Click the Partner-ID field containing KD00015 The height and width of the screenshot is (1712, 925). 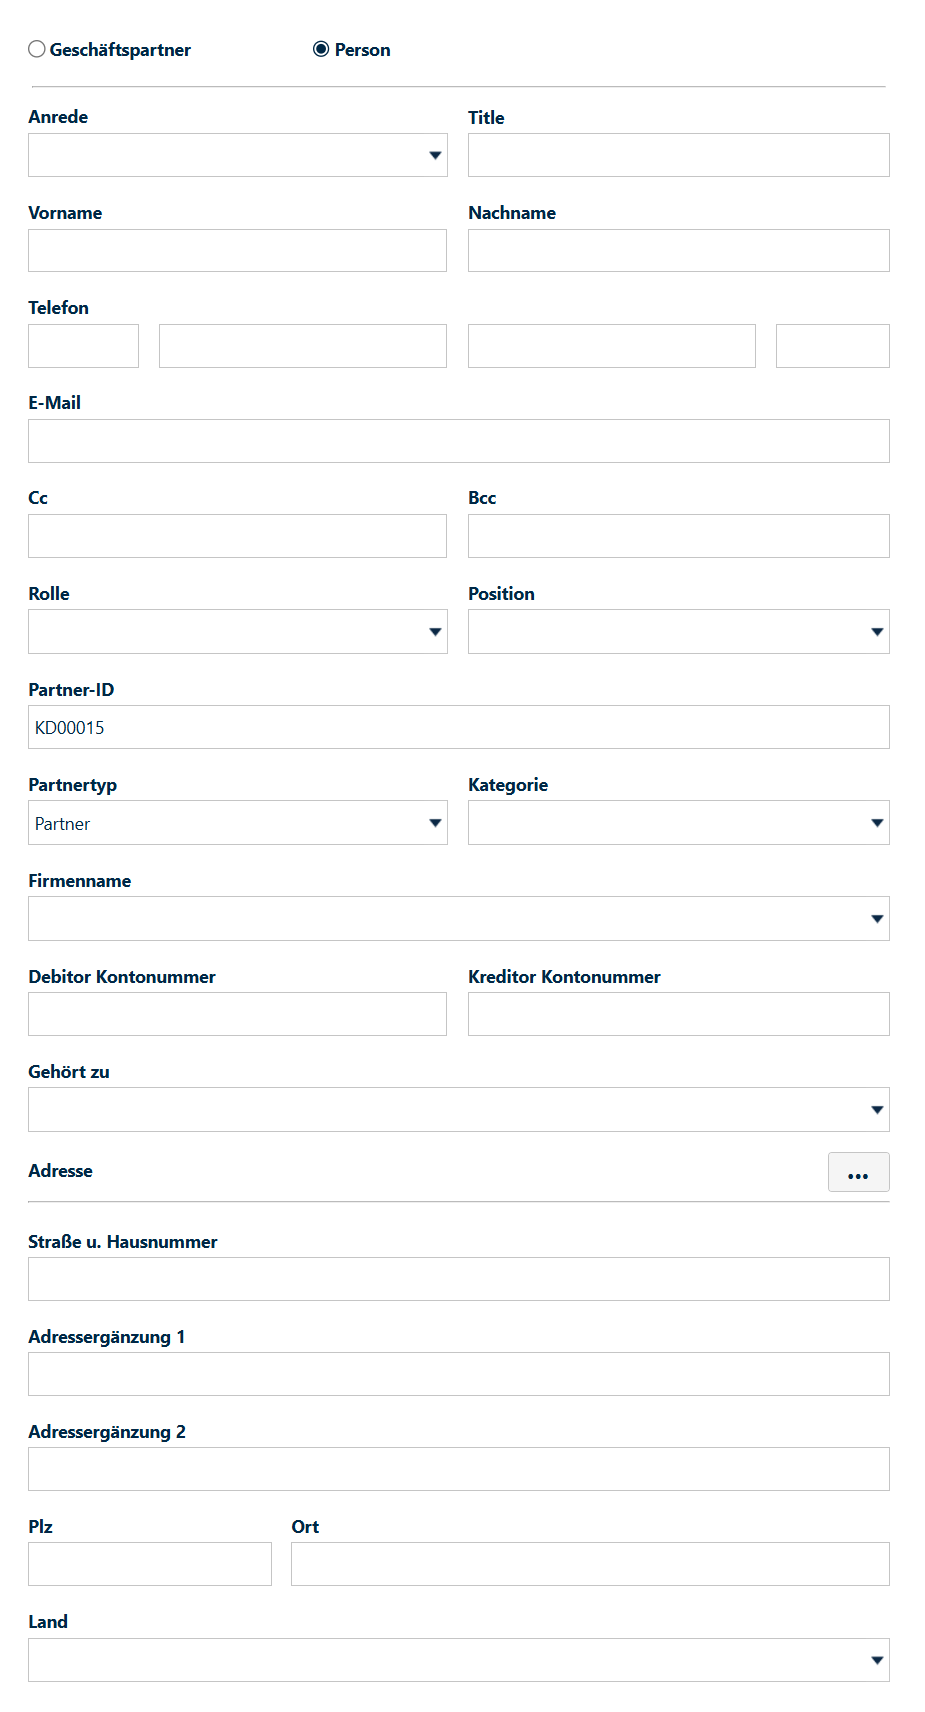[459, 727]
